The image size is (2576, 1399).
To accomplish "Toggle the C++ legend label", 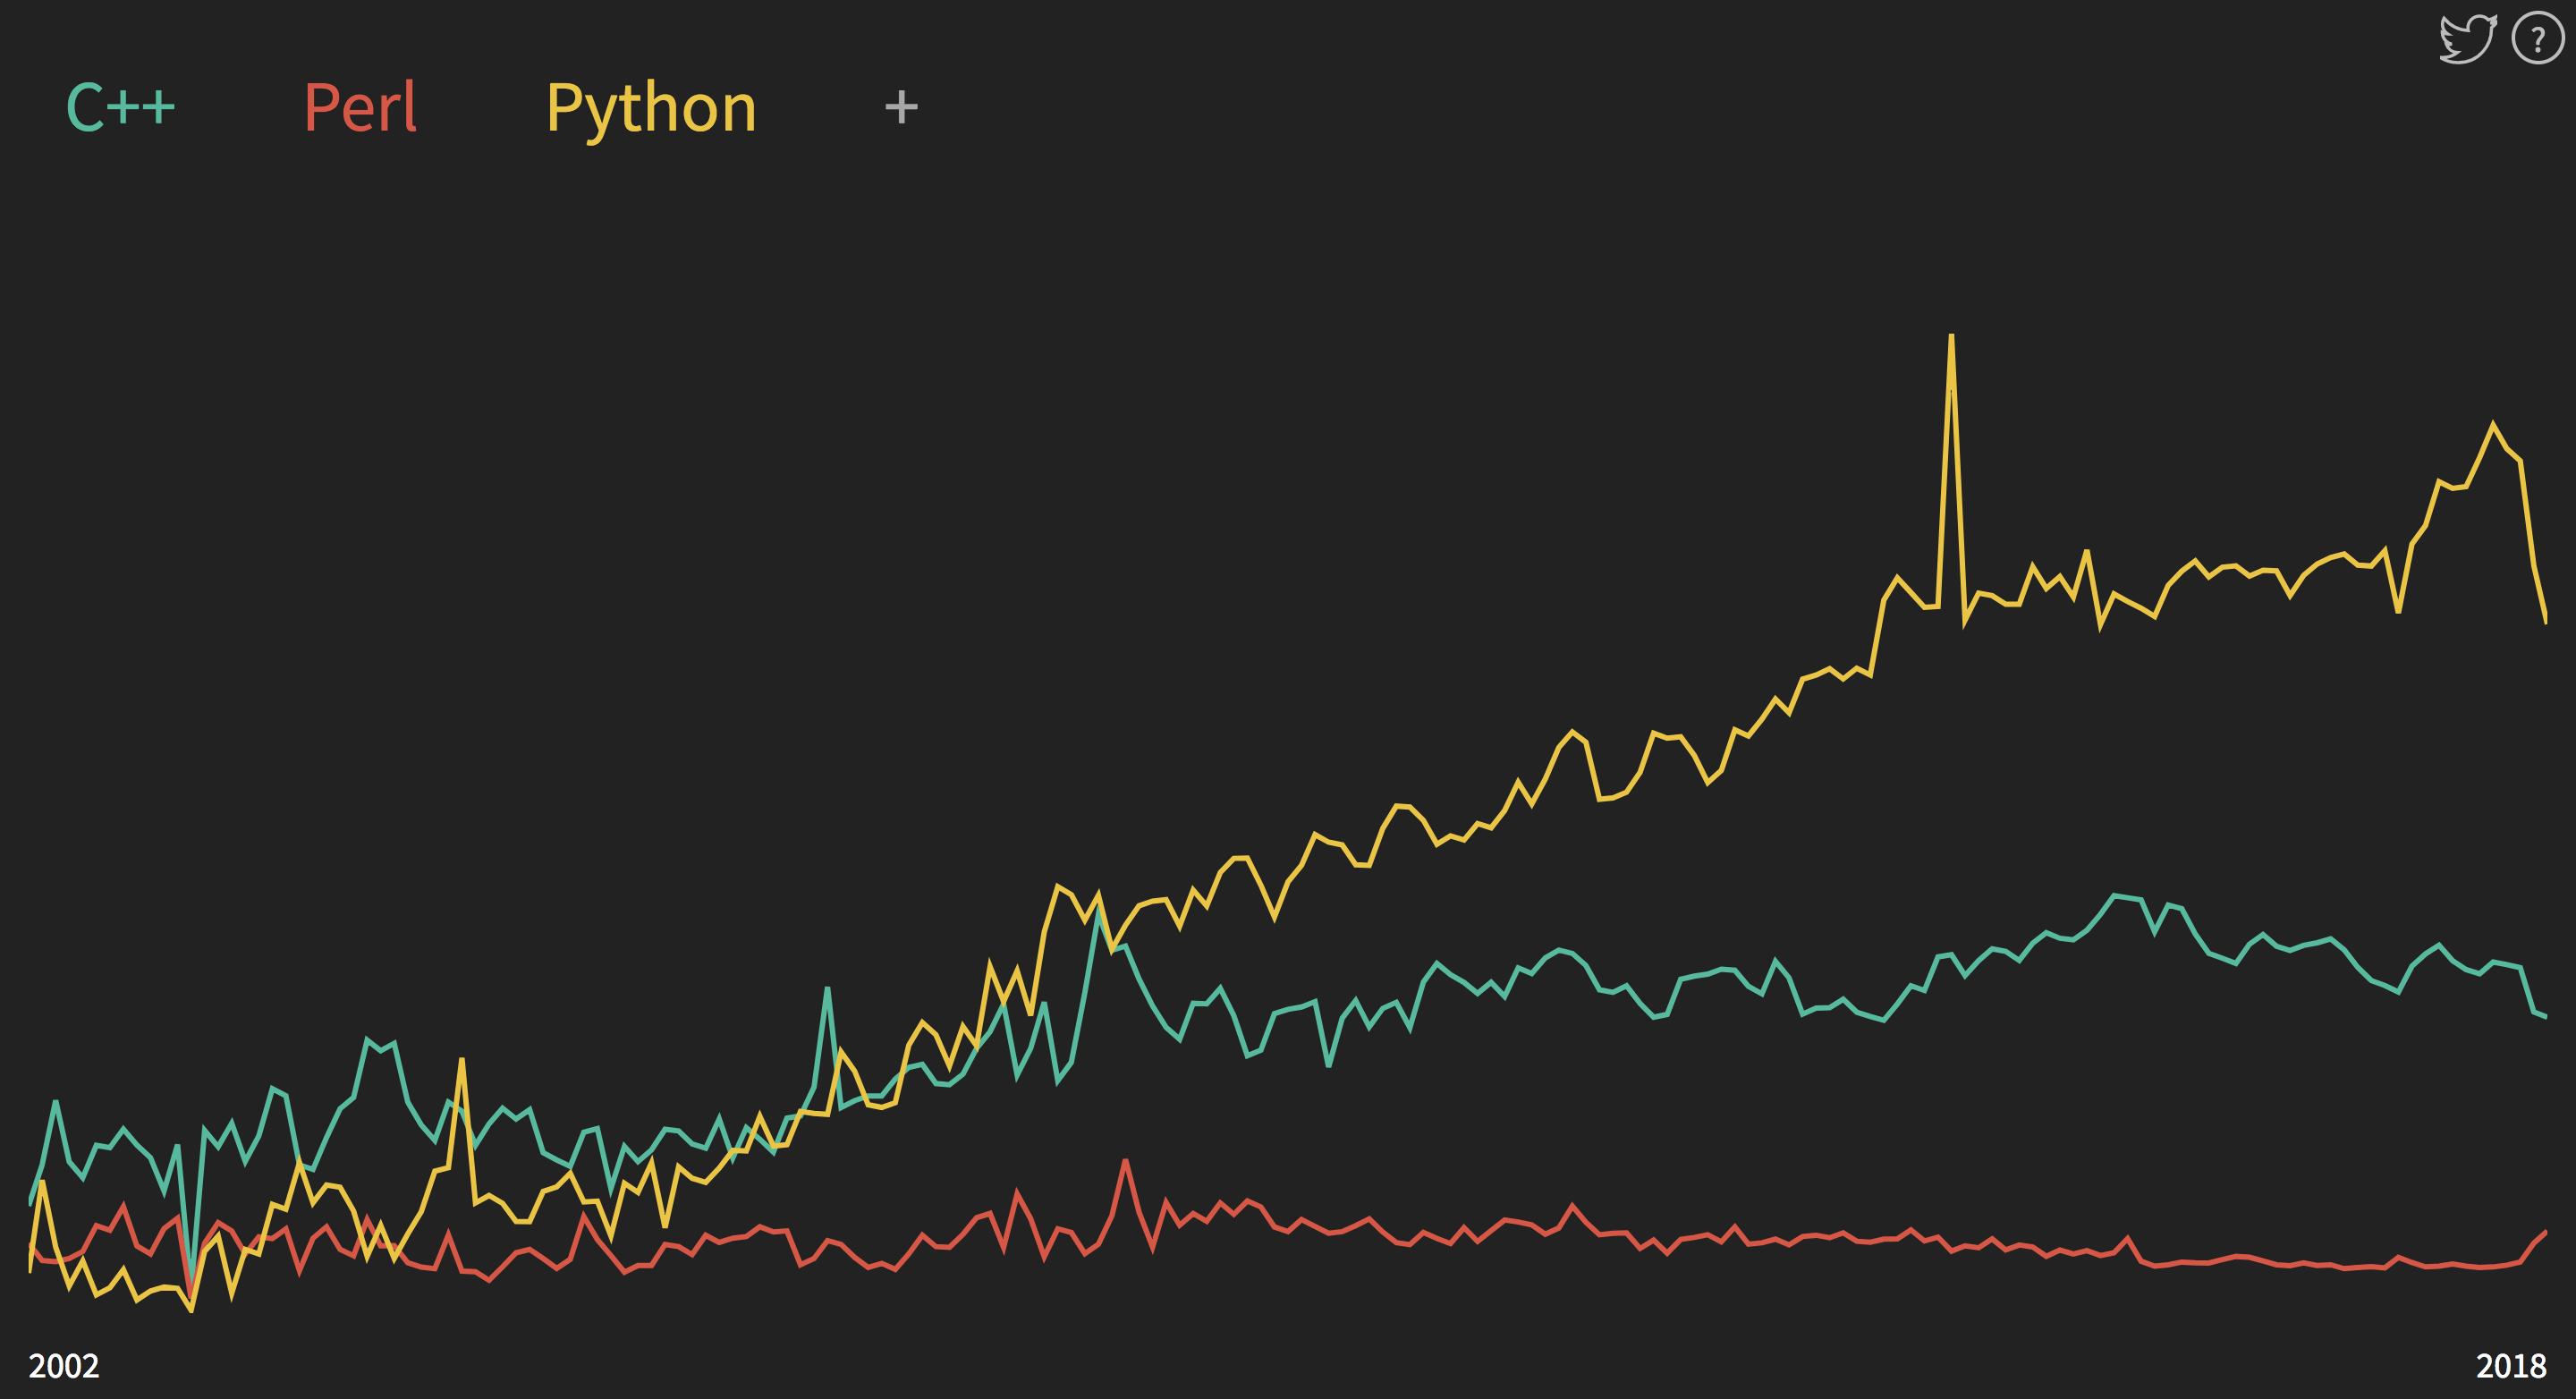I will pos(121,107).
